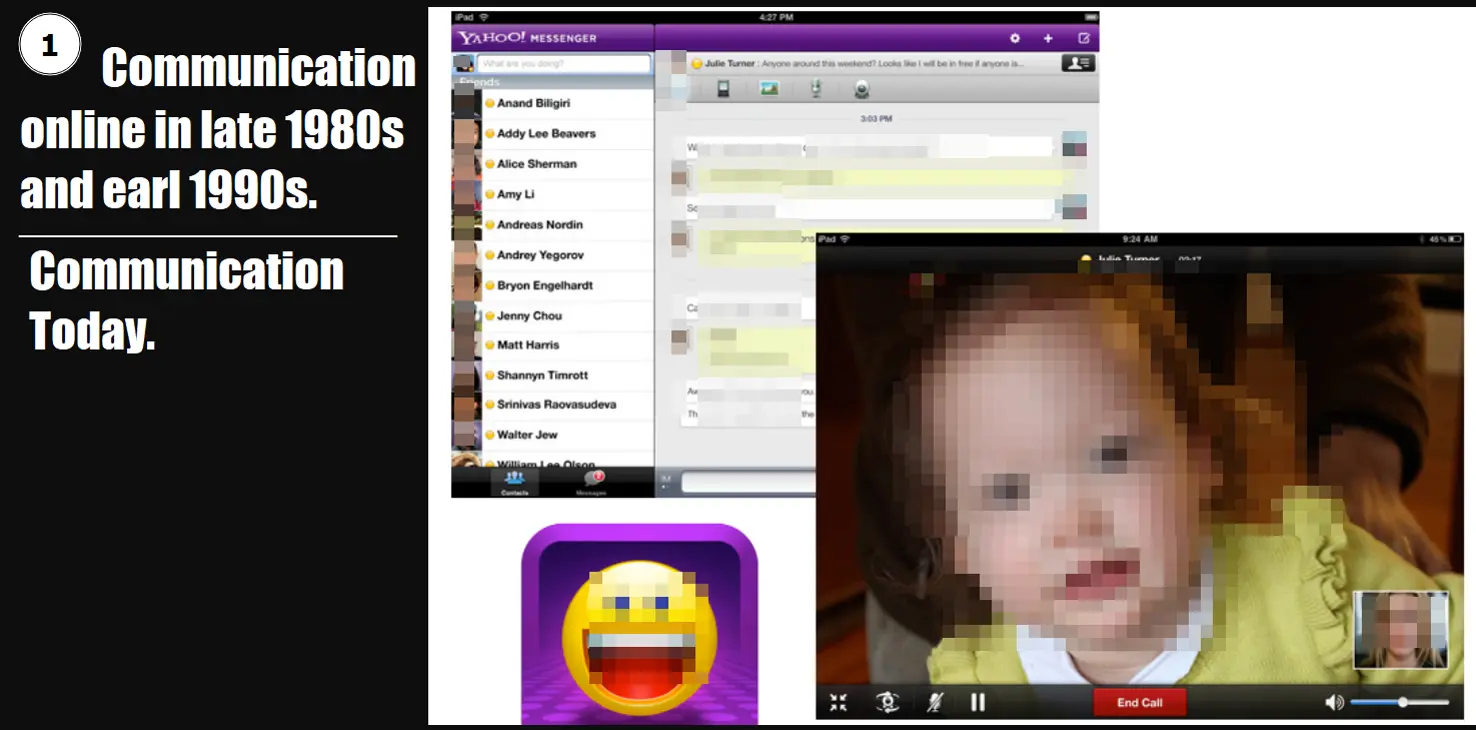Open chat with Matt Harris
This screenshot has height=730, width=1476.
click(x=528, y=345)
